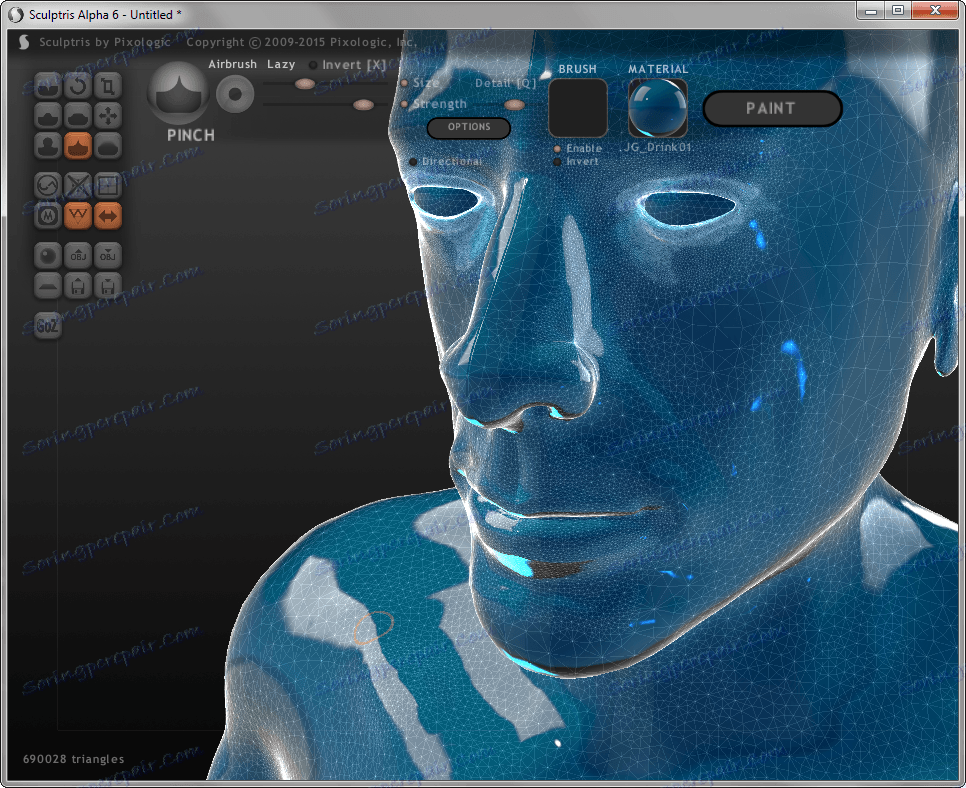Click the Strength slider handle
The width and height of the screenshot is (966, 788).
coord(364,104)
